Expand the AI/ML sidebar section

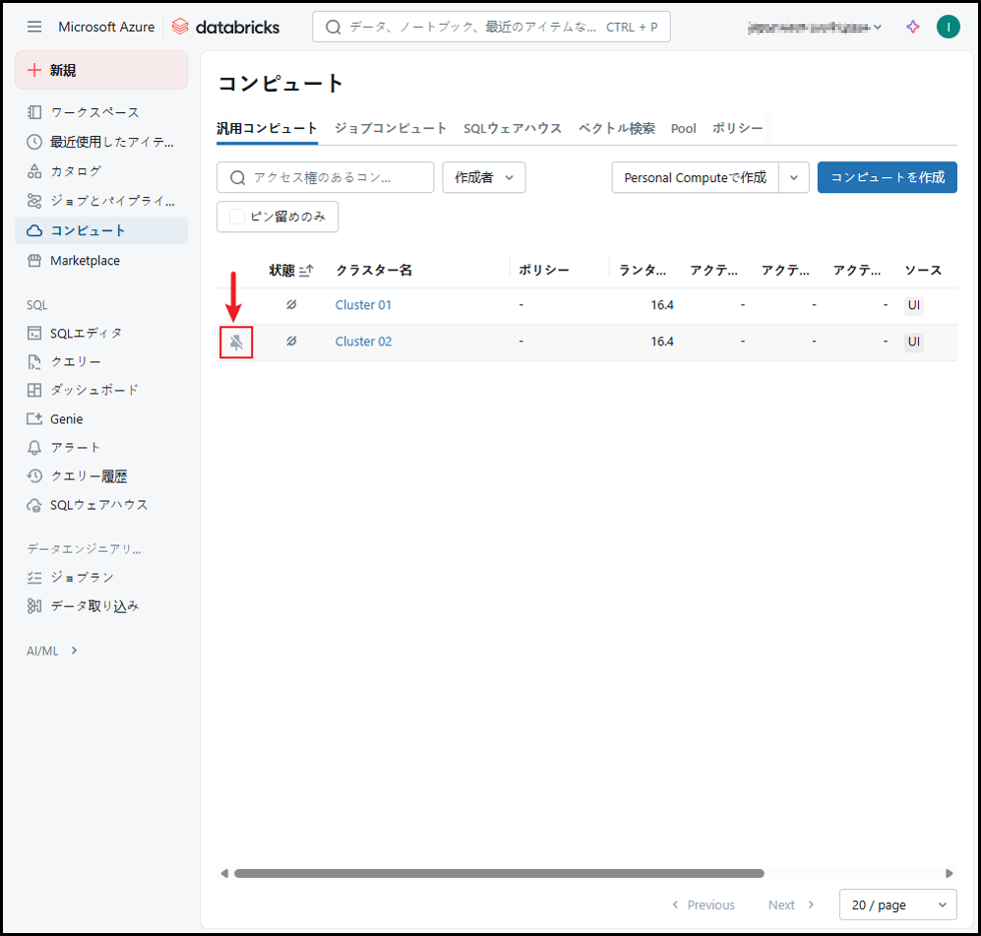pyautogui.click(x=52, y=651)
